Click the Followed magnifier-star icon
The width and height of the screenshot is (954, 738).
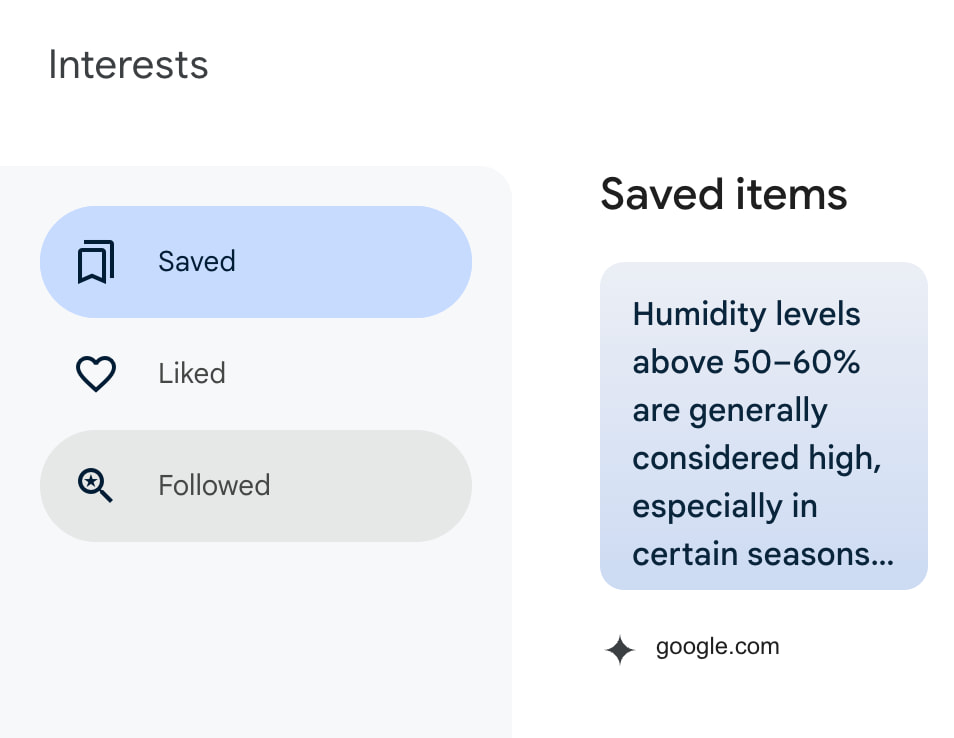pos(96,486)
